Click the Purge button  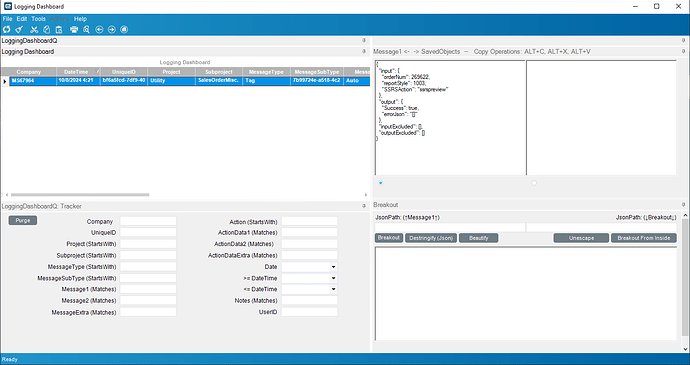[x=23, y=221]
